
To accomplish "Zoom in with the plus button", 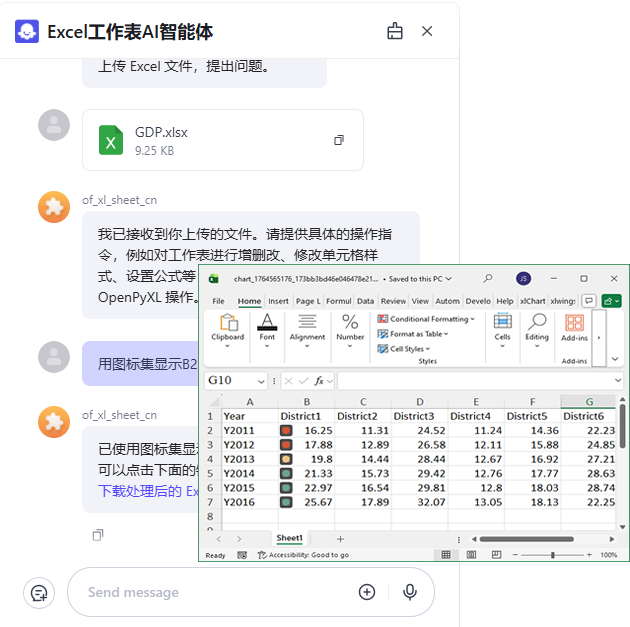I will 589,555.
